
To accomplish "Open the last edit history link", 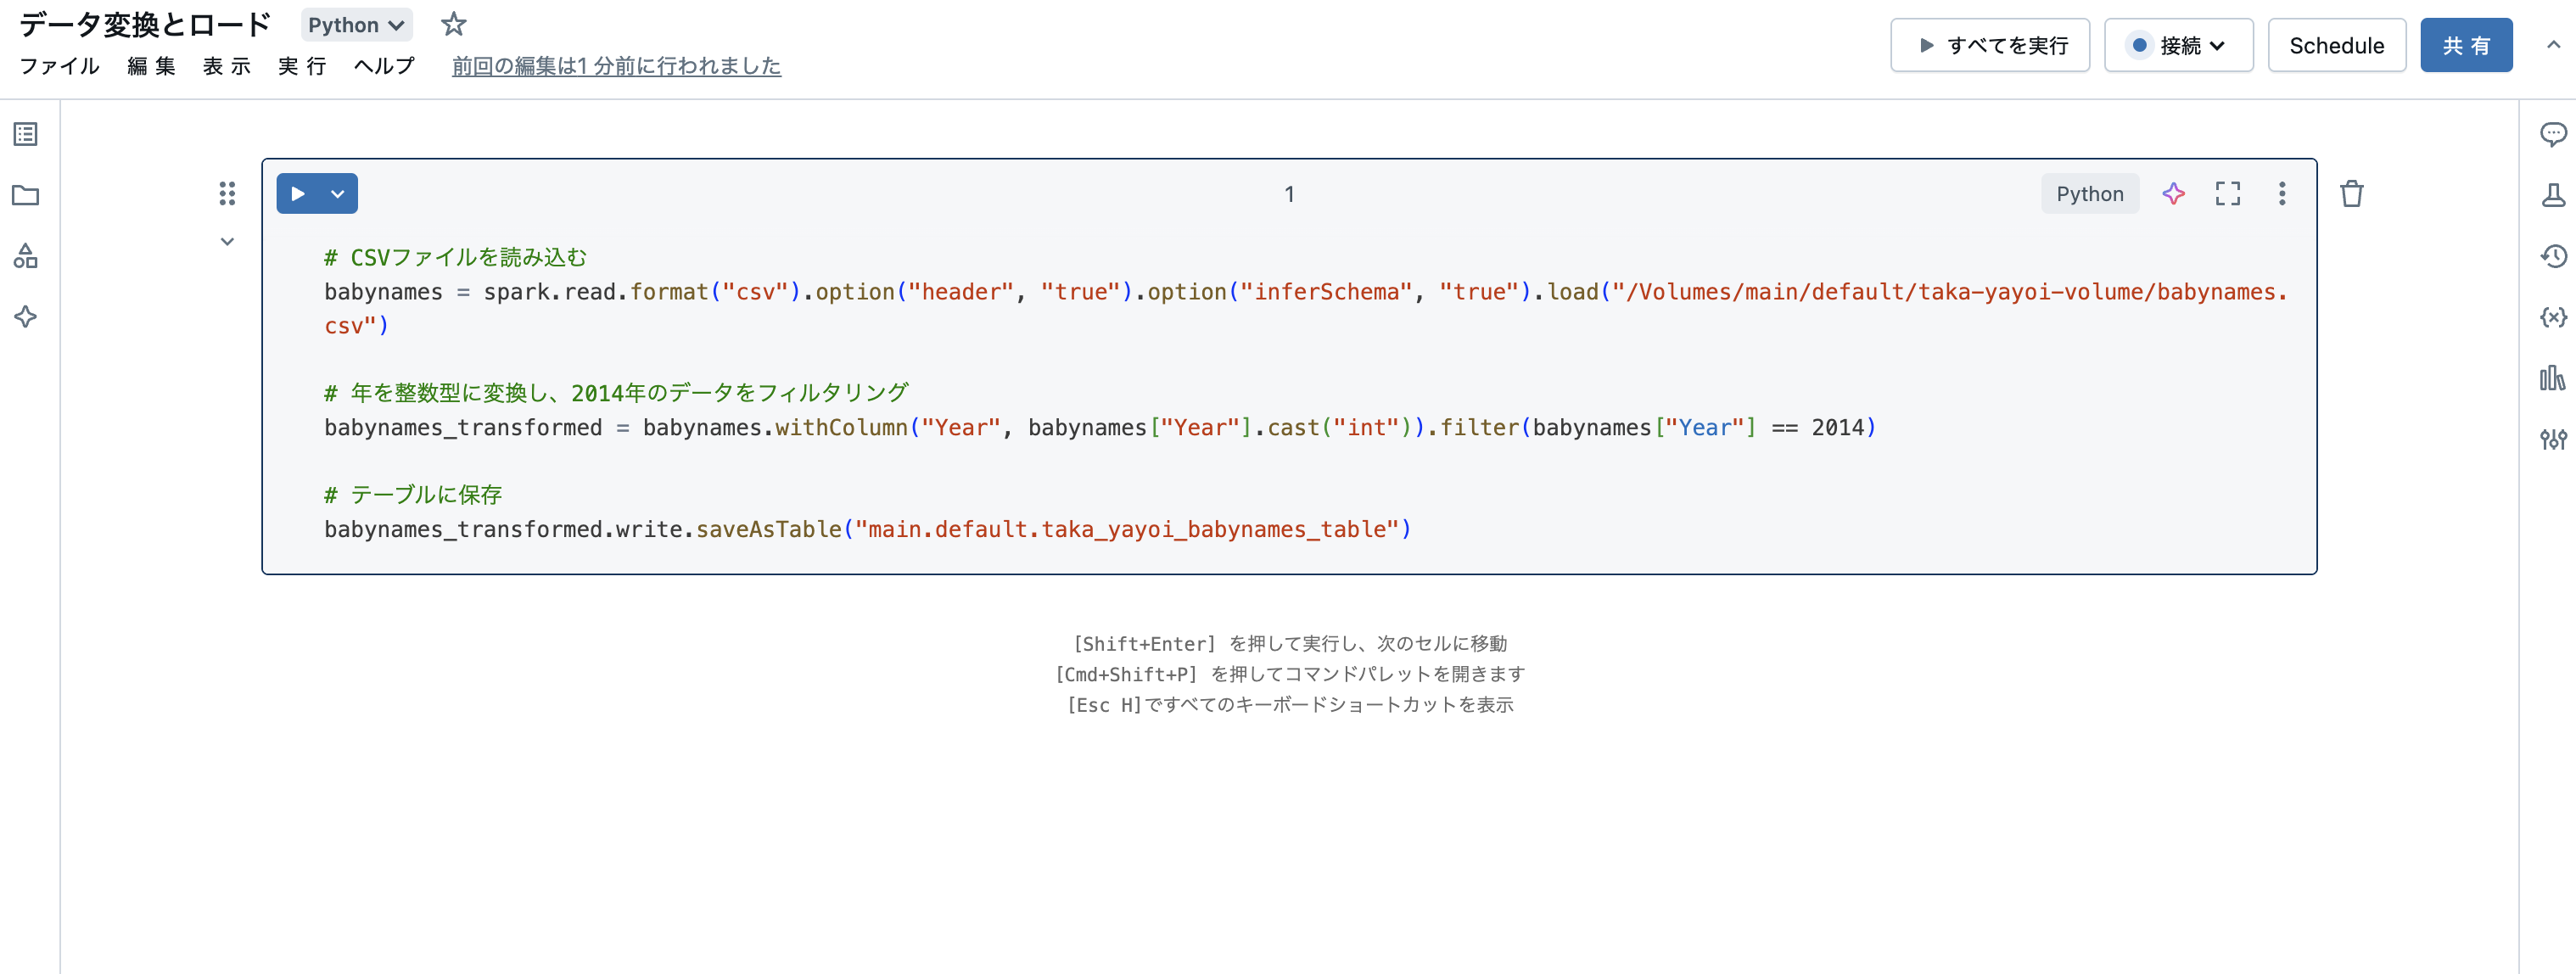I will click(x=617, y=66).
